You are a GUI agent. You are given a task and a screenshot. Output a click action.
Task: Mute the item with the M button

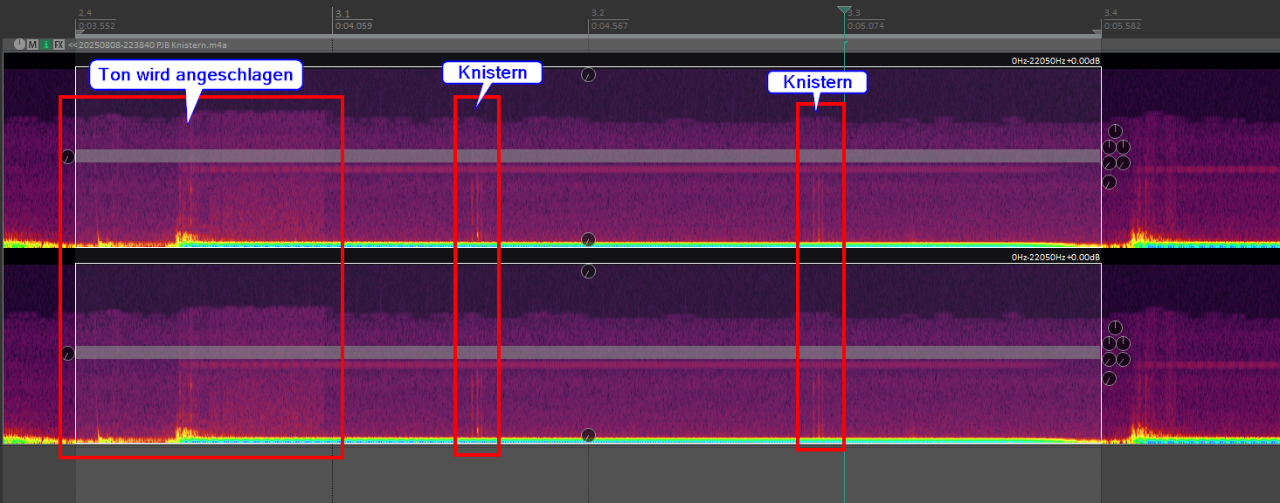click(x=33, y=45)
